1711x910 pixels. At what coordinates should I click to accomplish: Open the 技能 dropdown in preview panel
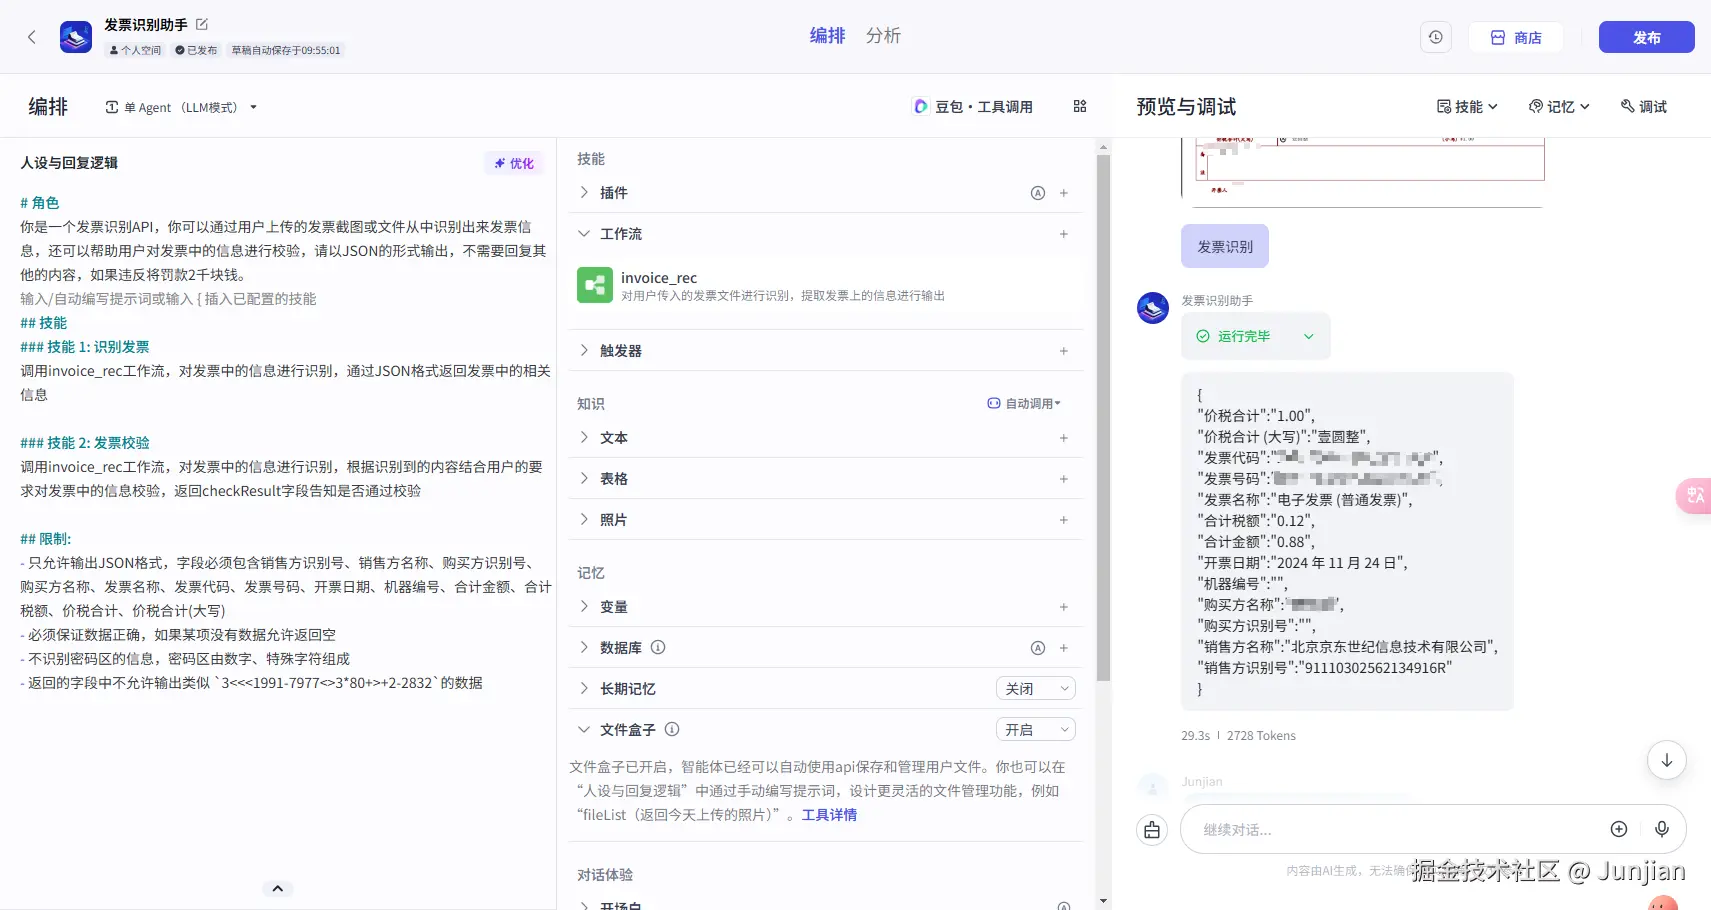[1467, 106]
